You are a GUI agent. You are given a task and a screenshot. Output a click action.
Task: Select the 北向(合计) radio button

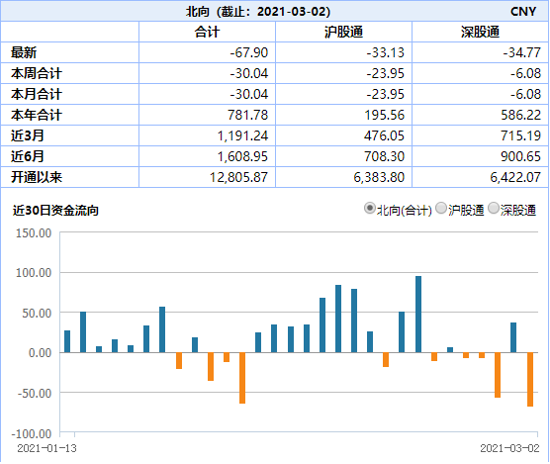coord(369,208)
